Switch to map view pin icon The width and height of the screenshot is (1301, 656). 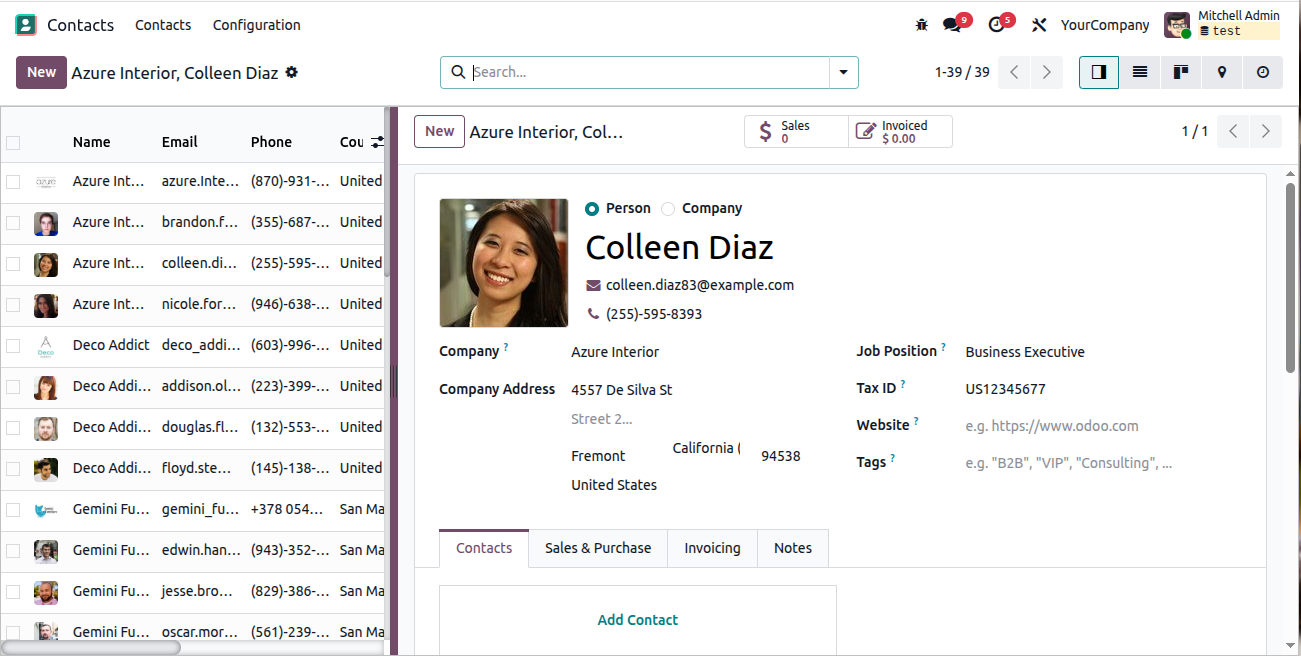1221,72
